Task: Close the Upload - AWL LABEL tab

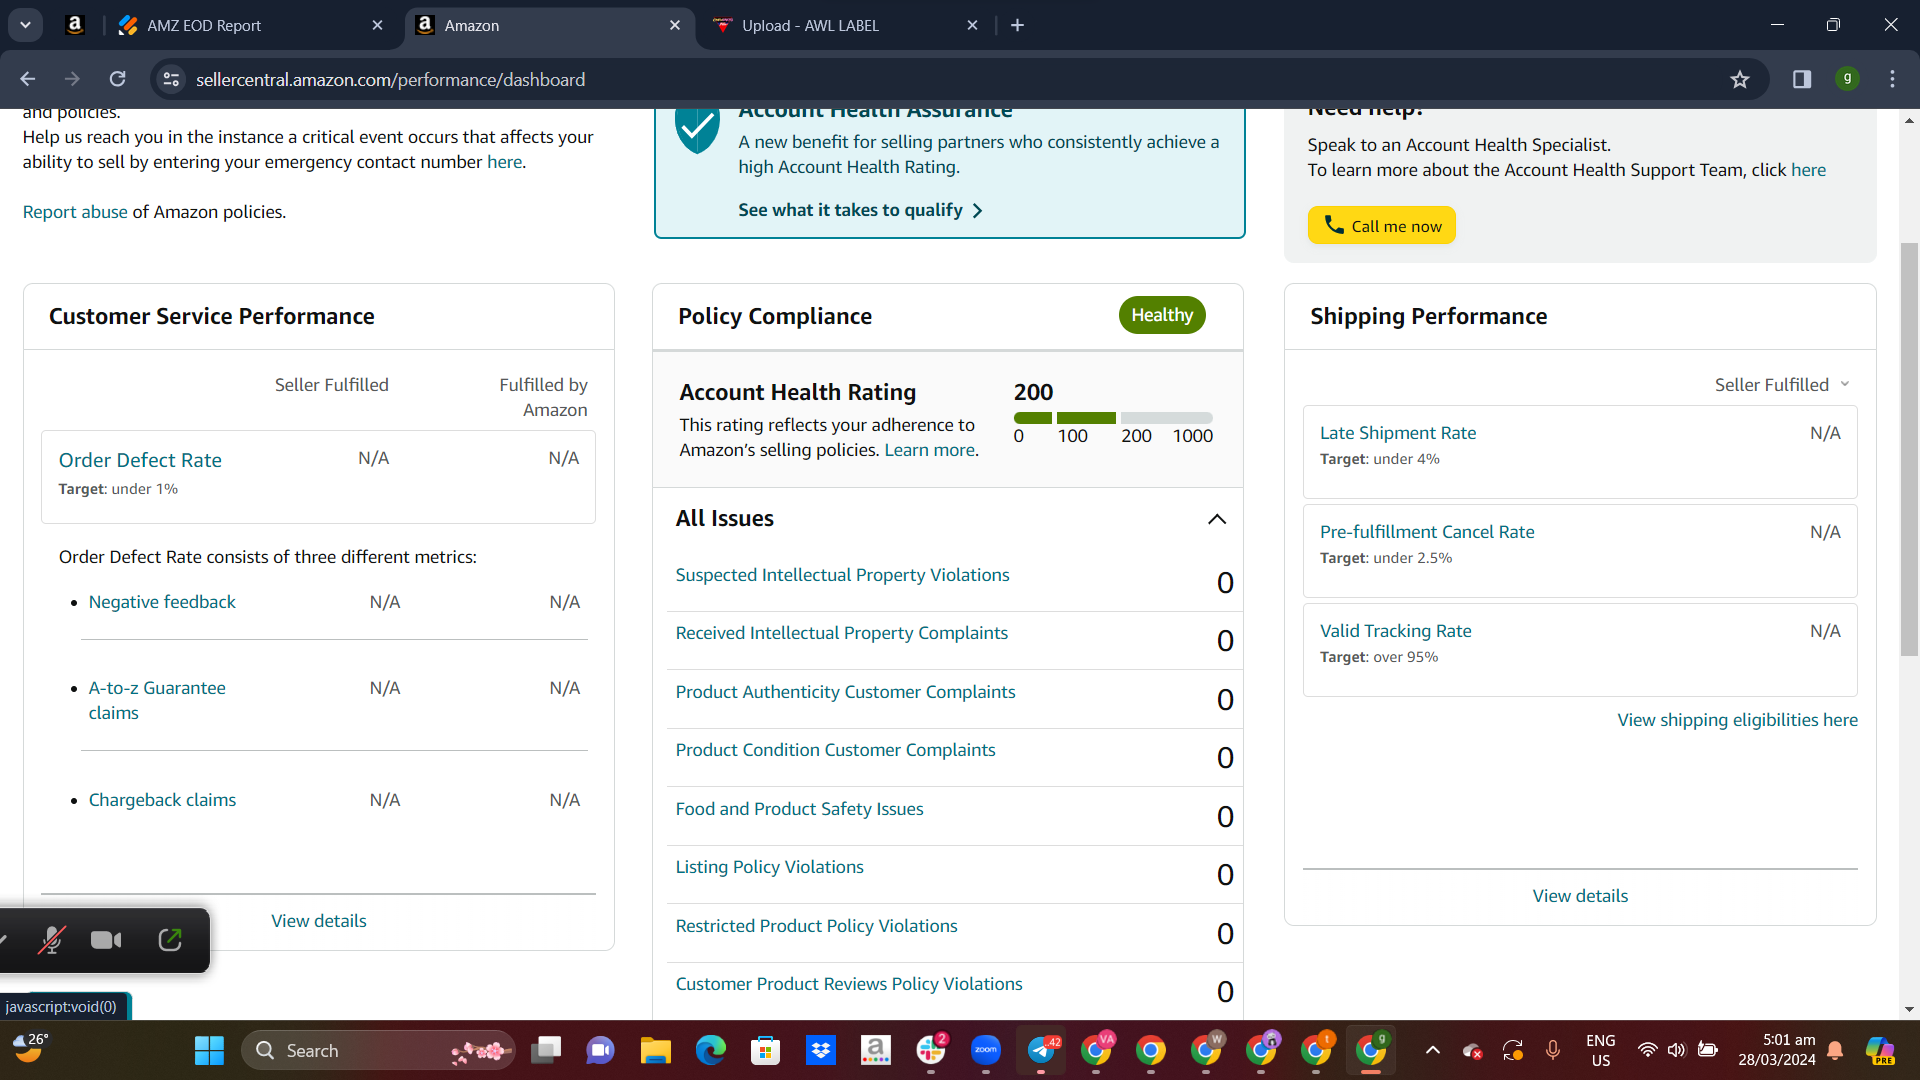Action: tap(972, 25)
